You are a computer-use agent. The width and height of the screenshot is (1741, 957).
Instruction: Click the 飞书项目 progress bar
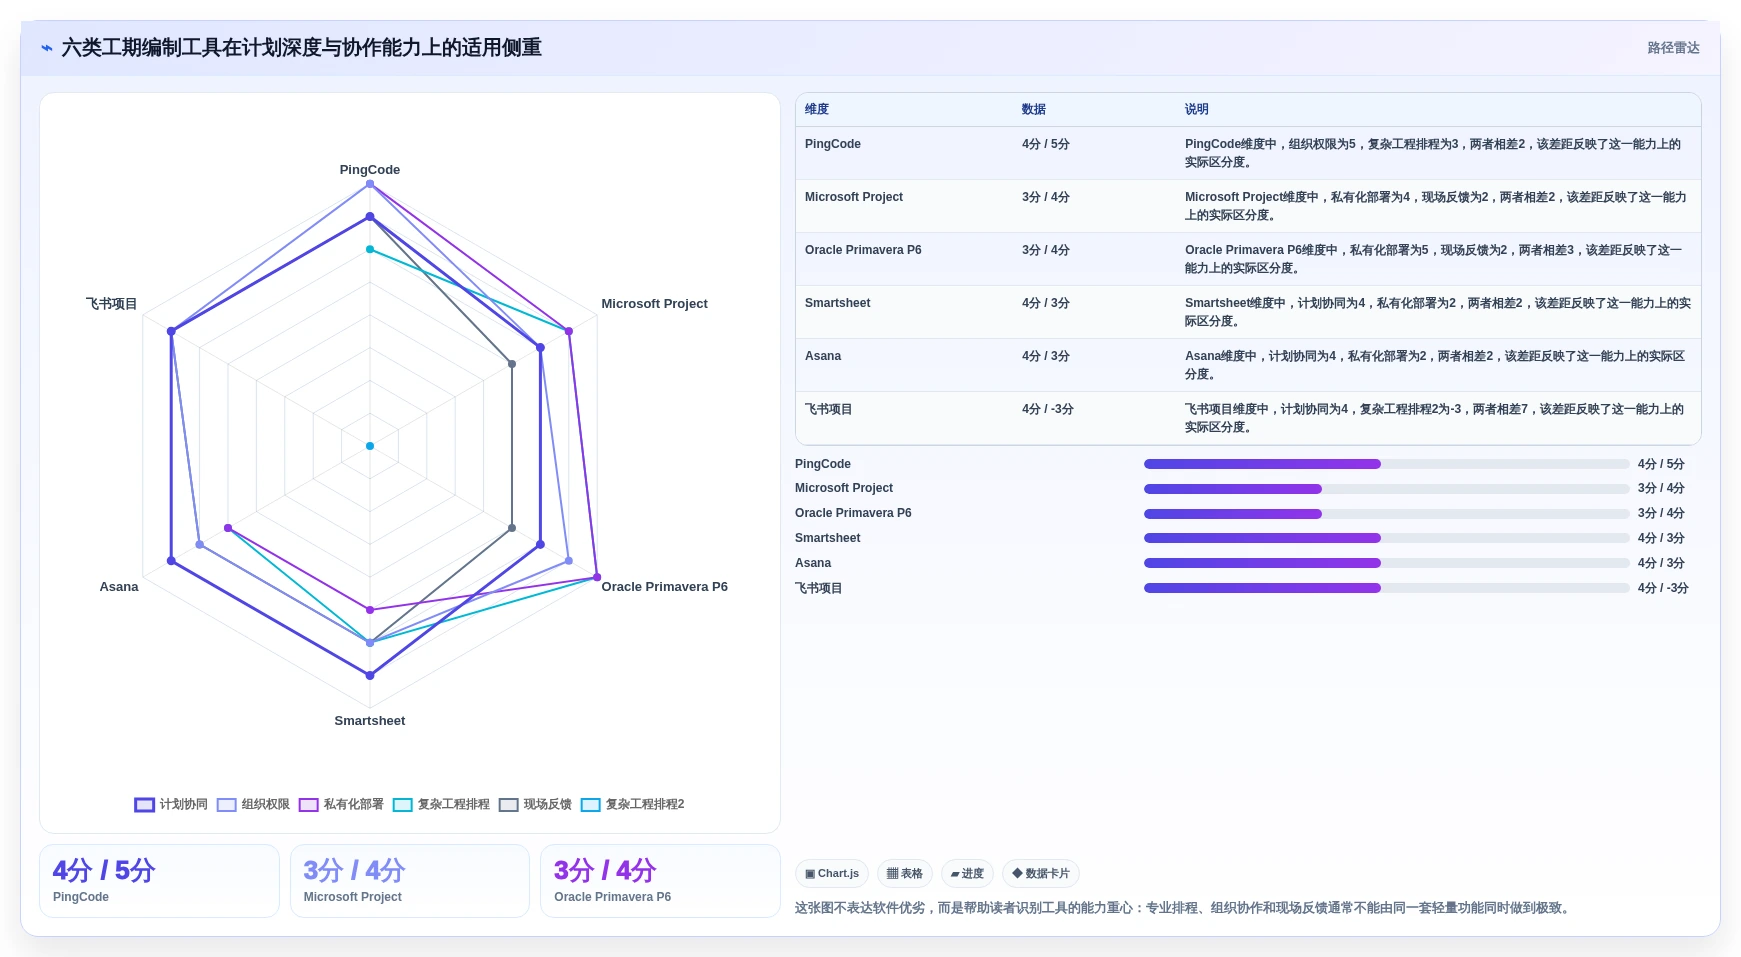tap(1387, 588)
